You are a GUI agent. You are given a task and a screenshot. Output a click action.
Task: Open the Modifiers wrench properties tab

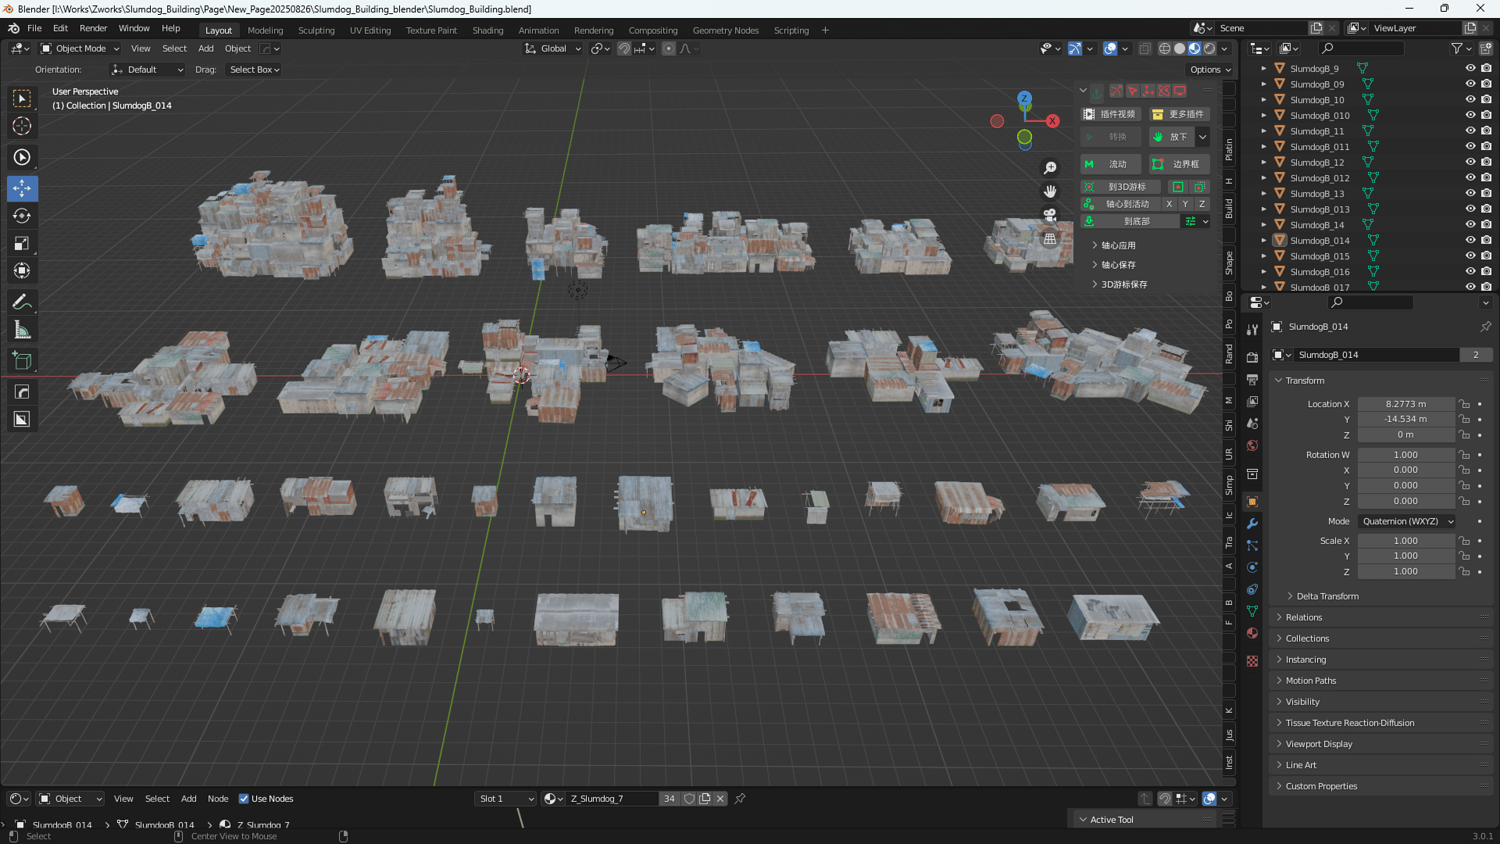(1252, 524)
